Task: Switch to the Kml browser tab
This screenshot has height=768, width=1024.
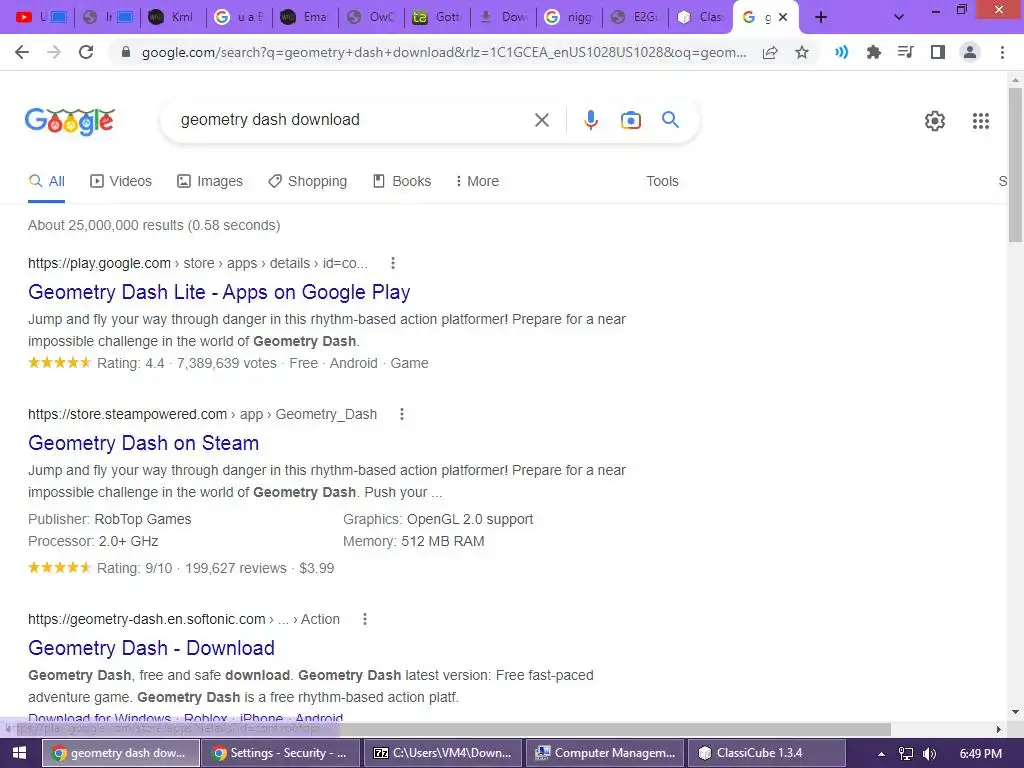Action: point(172,17)
